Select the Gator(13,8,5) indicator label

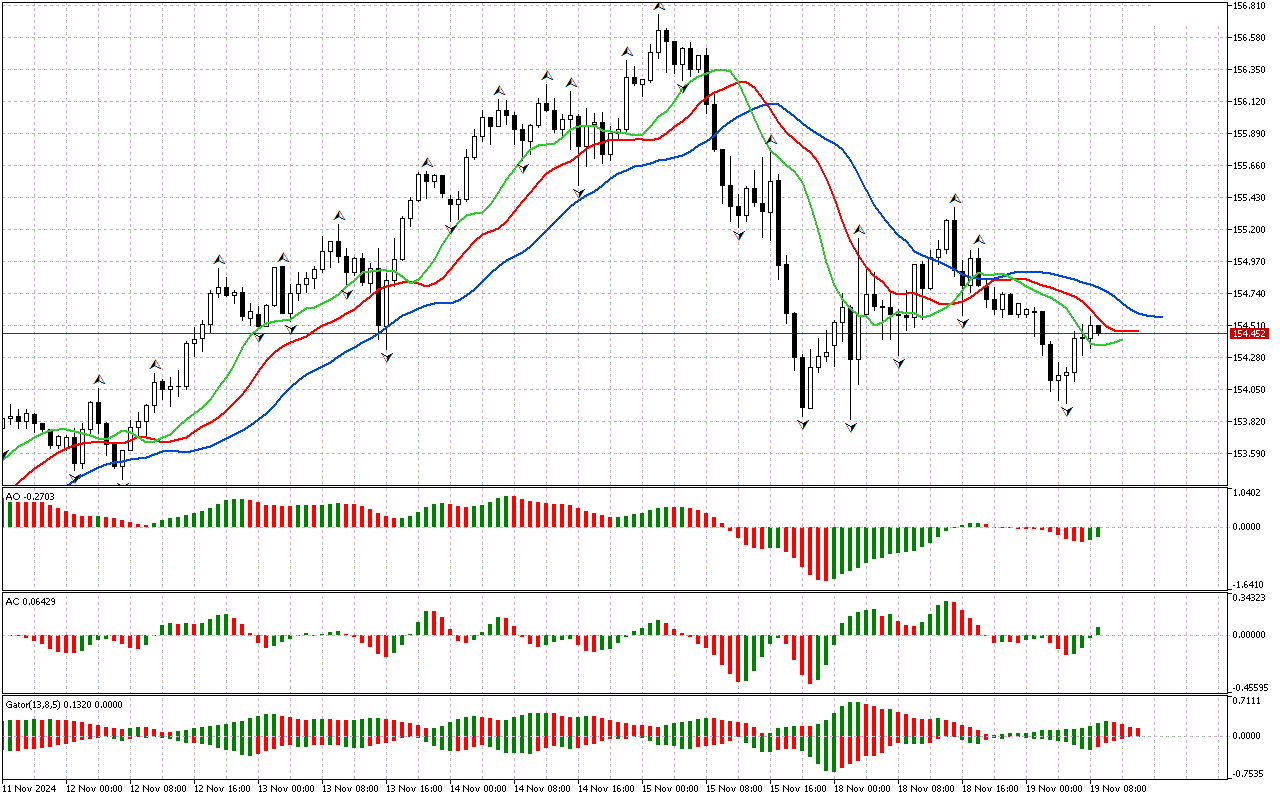(x=64, y=704)
